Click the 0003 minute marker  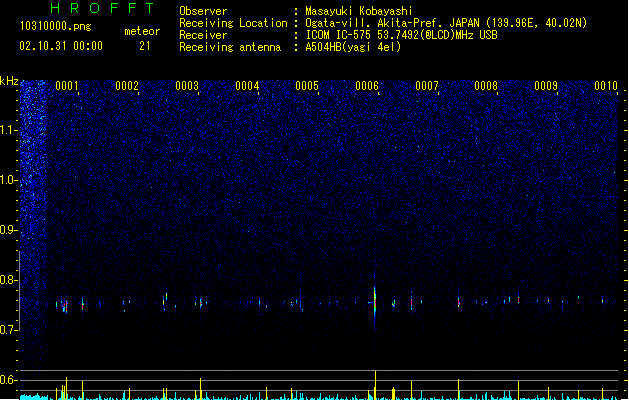[187, 86]
